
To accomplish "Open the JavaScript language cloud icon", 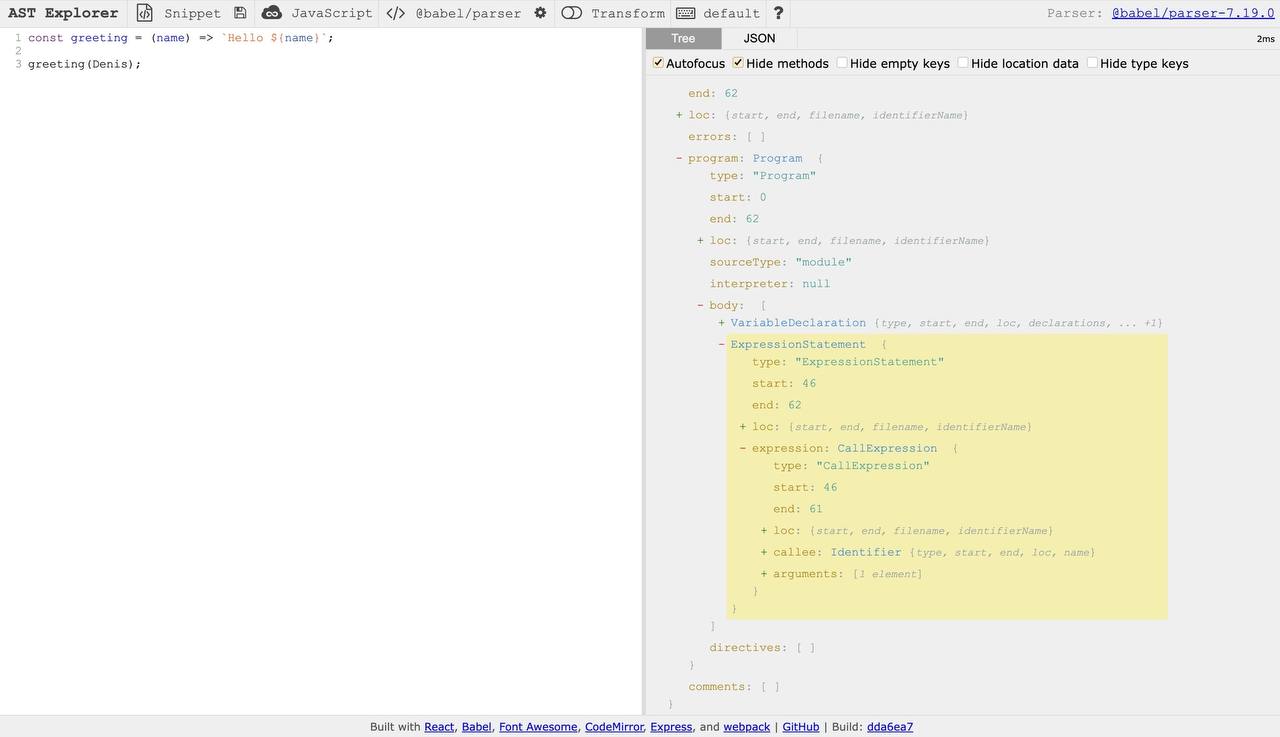I will coord(271,13).
